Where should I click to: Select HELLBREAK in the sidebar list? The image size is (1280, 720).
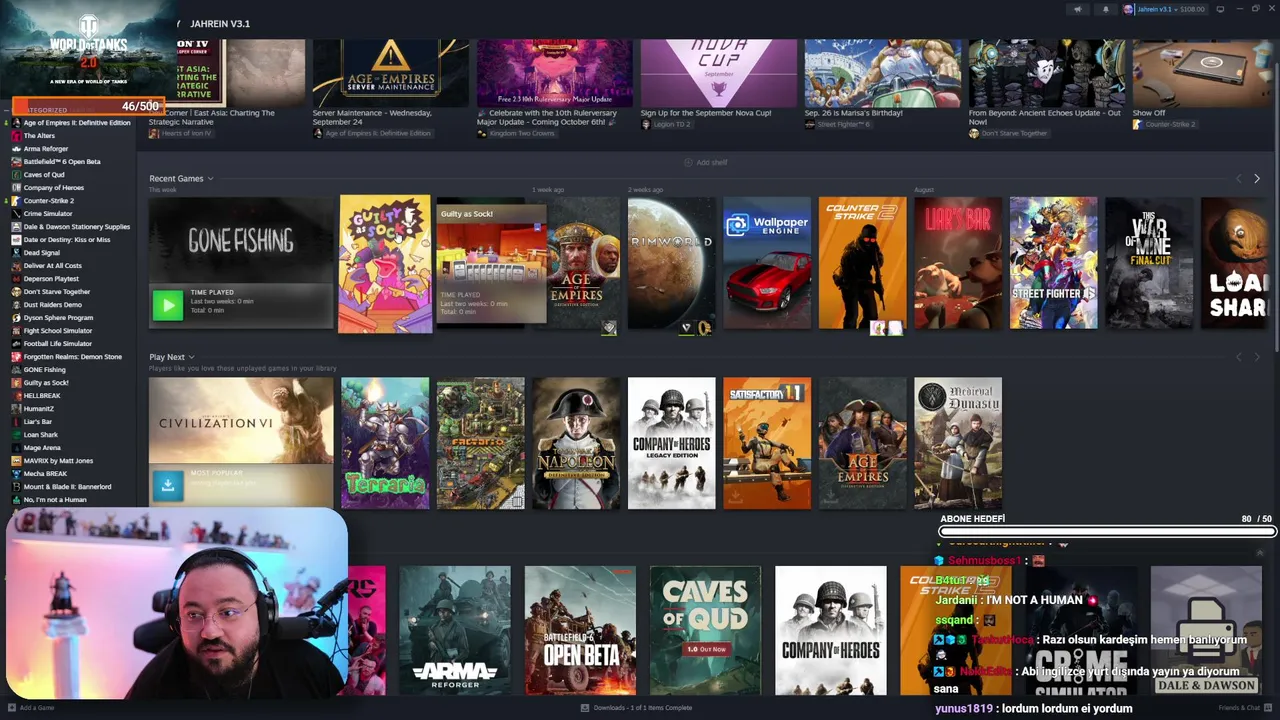[x=42, y=396]
